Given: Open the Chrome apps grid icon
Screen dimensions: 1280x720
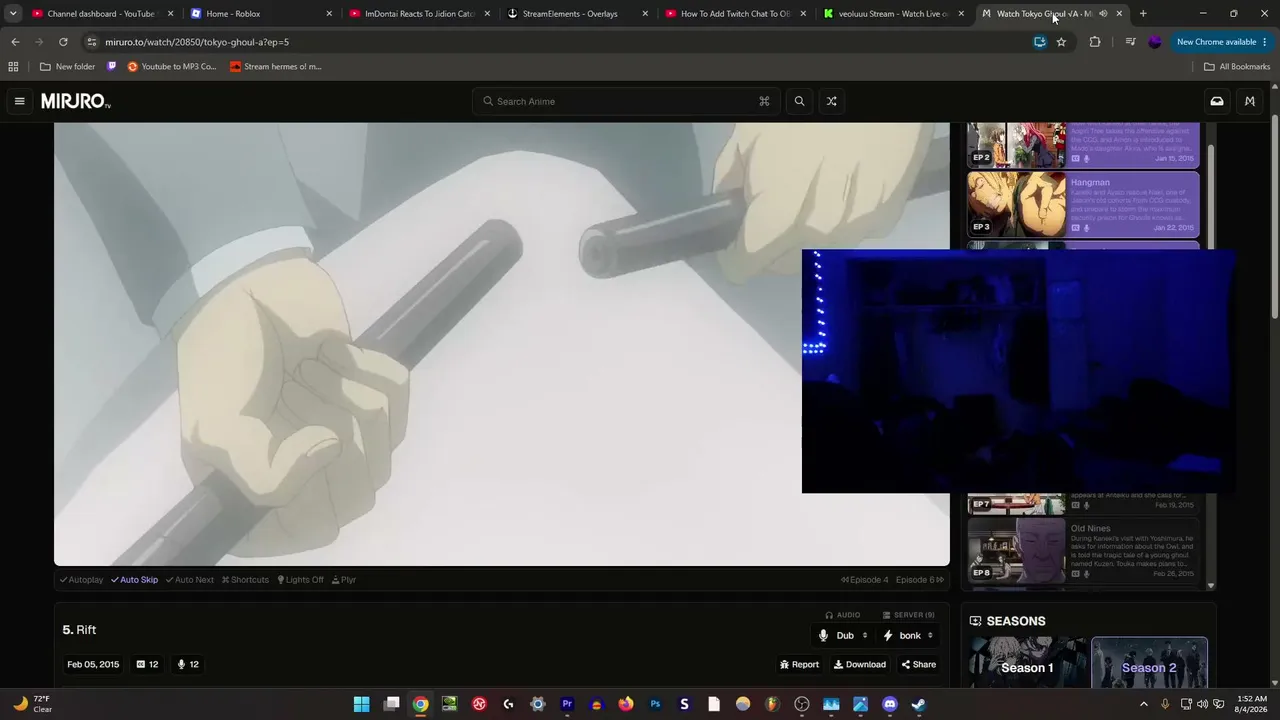Looking at the screenshot, I should [13, 67].
